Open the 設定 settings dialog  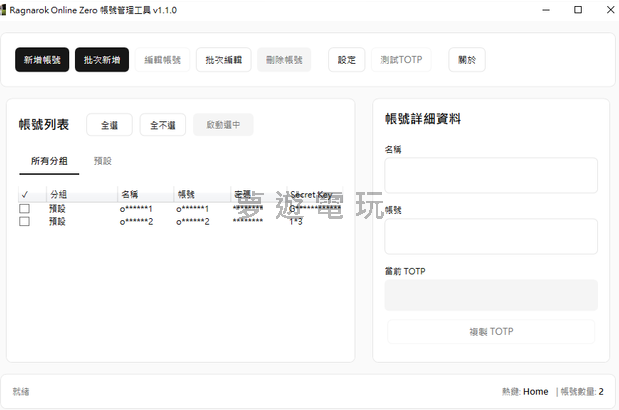click(346, 60)
